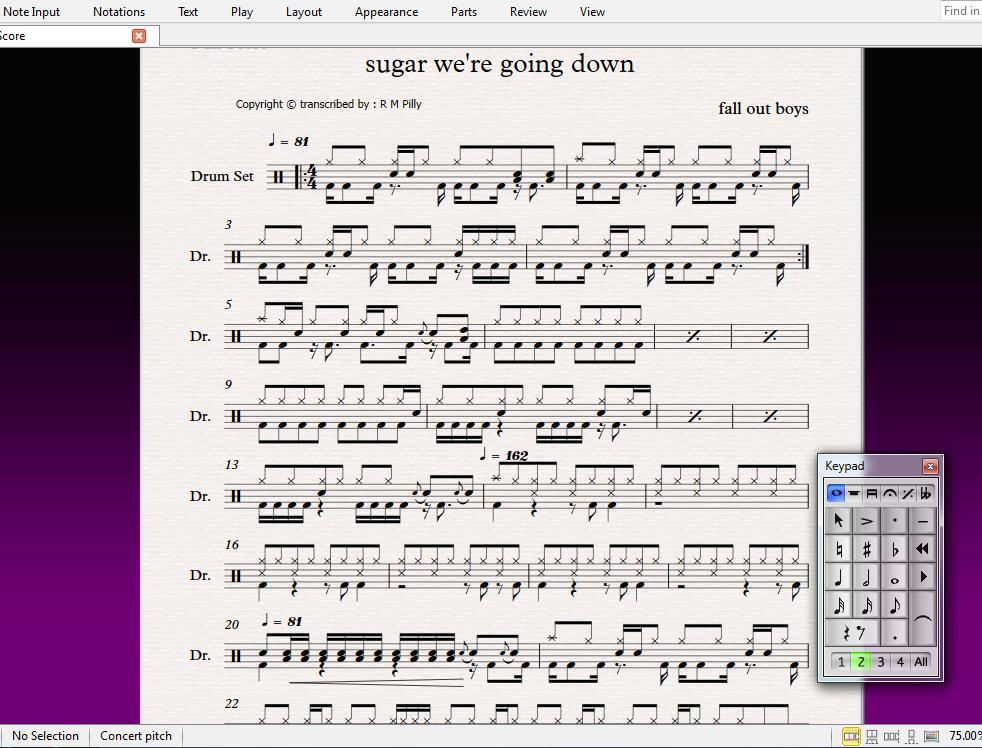Click the bar number 13

(231, 465)
